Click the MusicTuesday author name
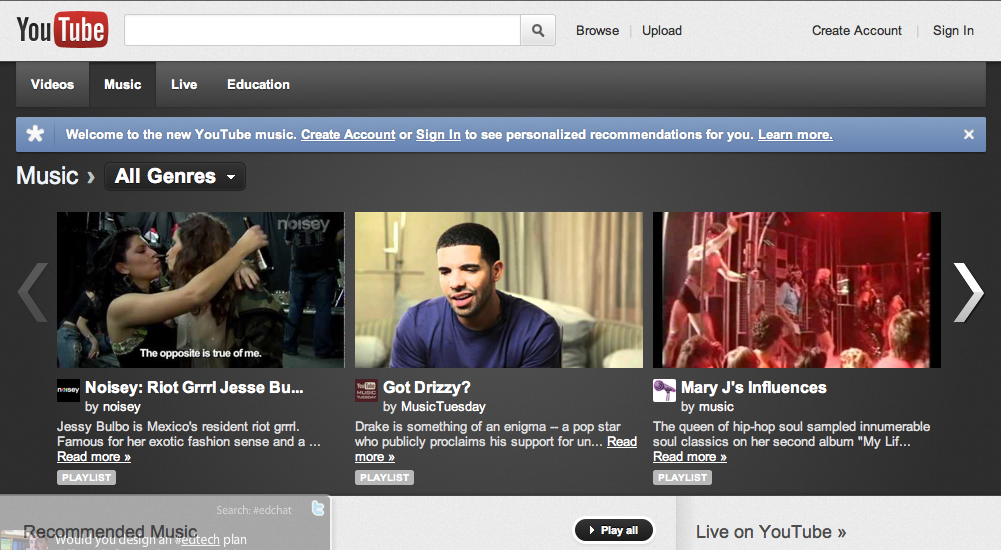 click(x=443, y=406)
